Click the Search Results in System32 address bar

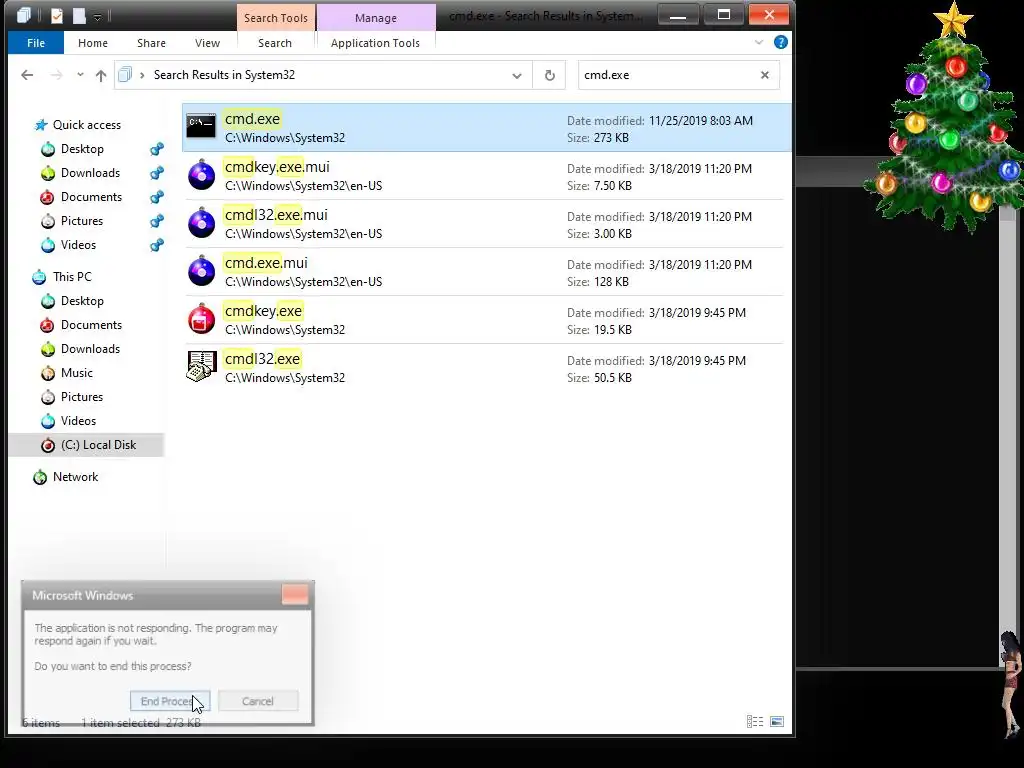323,75
